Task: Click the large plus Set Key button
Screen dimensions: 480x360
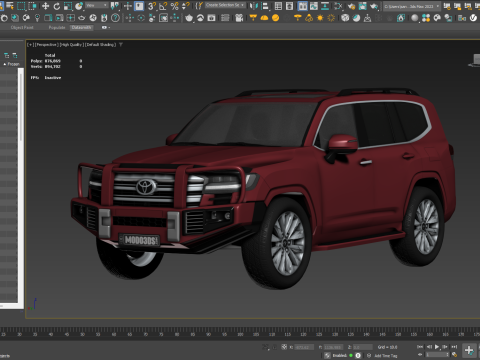Action: (469, 350)
